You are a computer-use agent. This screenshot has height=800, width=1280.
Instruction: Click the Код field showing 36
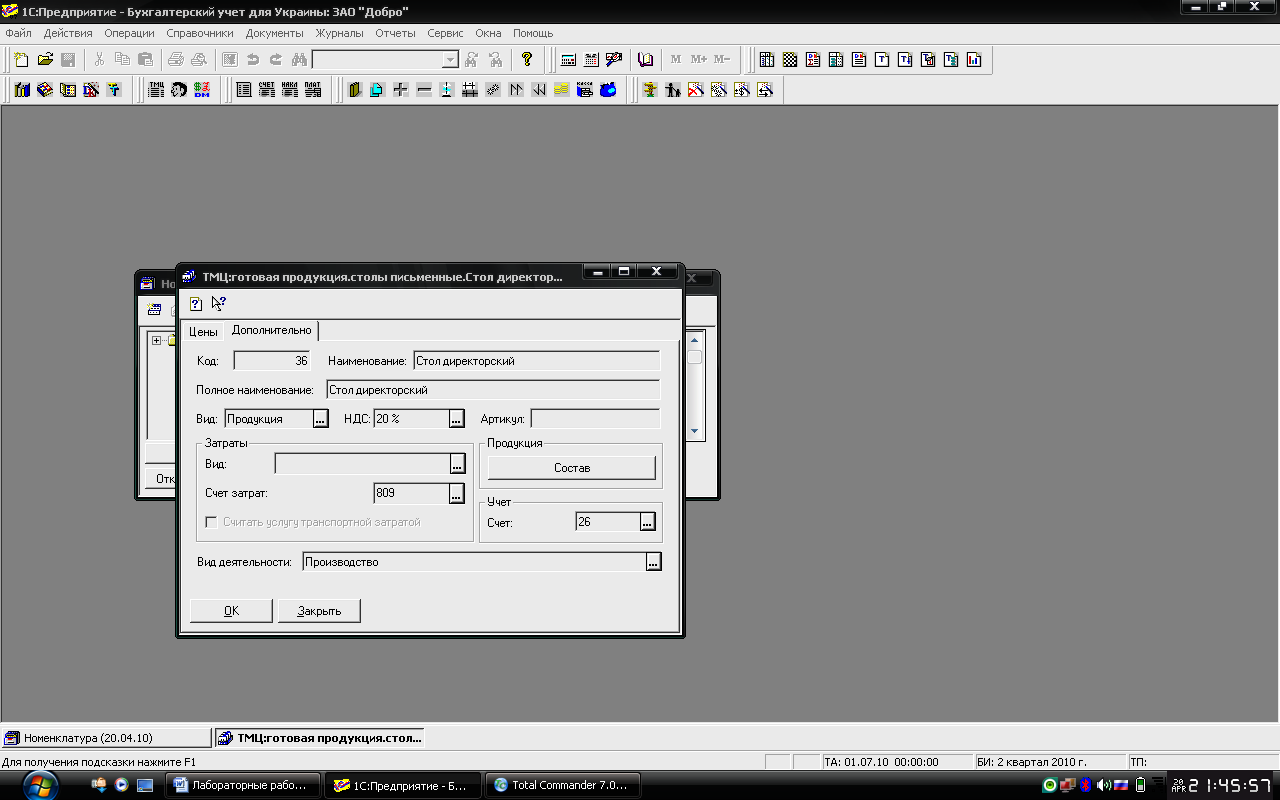pyautogui.click(x=272, y=361)
